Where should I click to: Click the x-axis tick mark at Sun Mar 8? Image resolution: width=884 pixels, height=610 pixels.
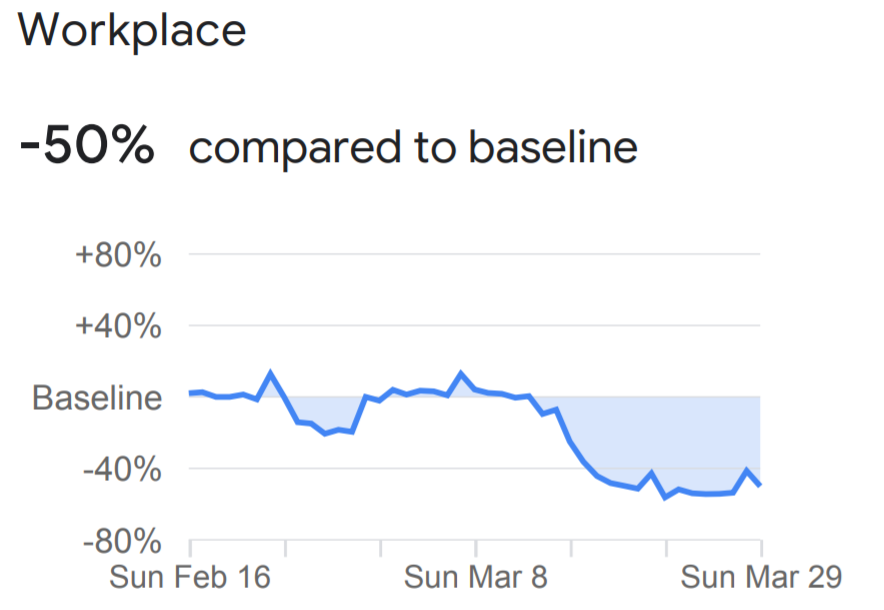coord(476,547)
